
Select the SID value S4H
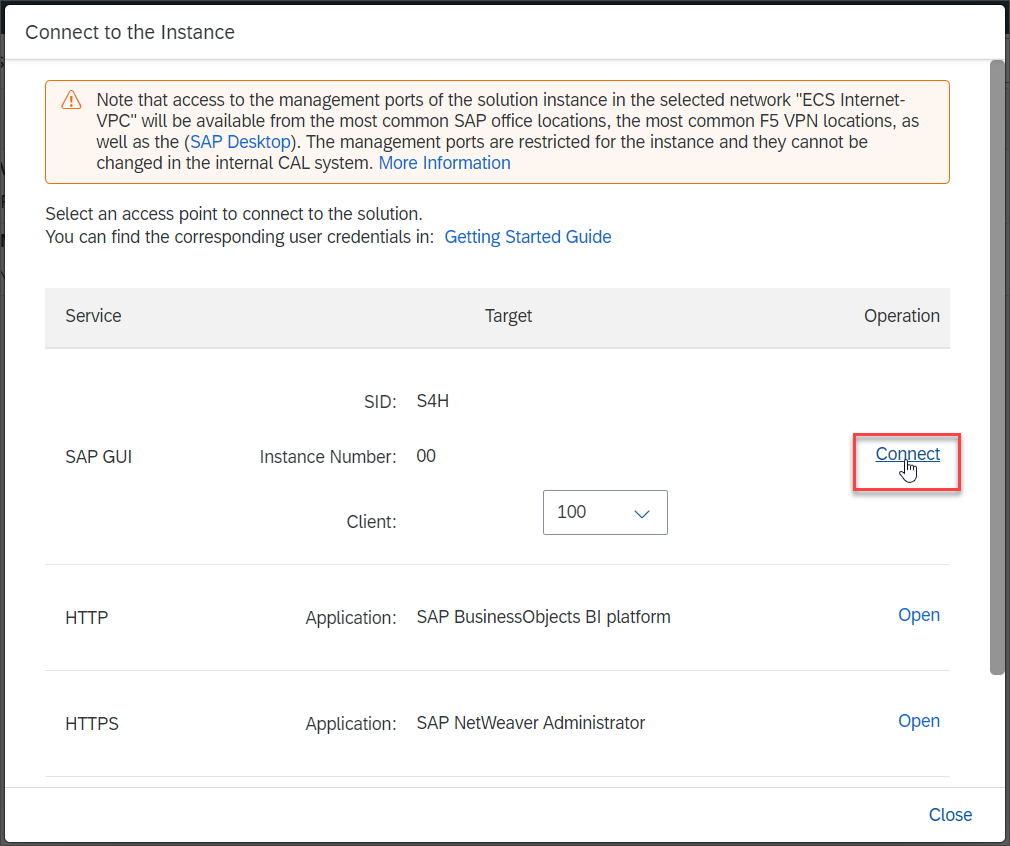pyautogui.click(x=433, y=401)
